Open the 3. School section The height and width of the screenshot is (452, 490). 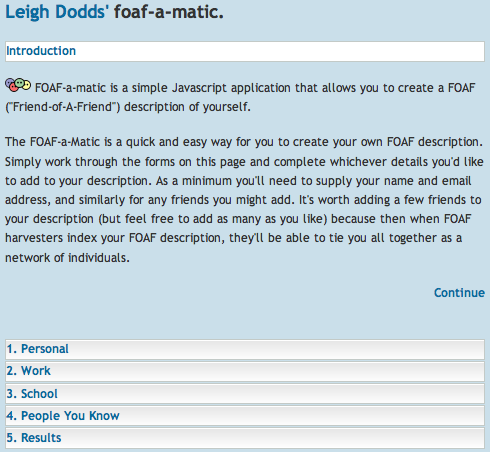[x=245, y=394]
